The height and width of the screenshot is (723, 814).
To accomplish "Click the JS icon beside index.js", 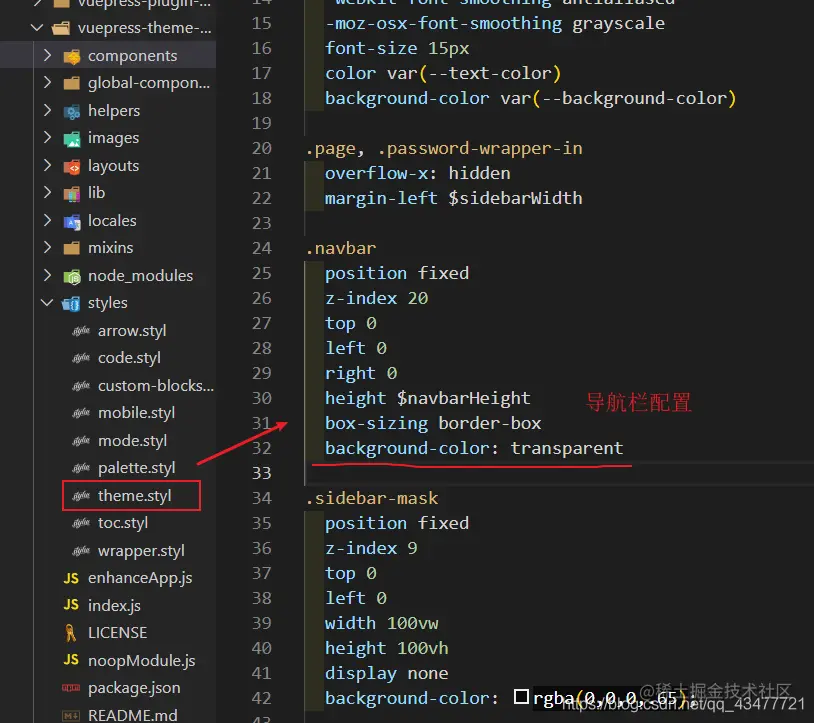I will (x=71, y=605).
